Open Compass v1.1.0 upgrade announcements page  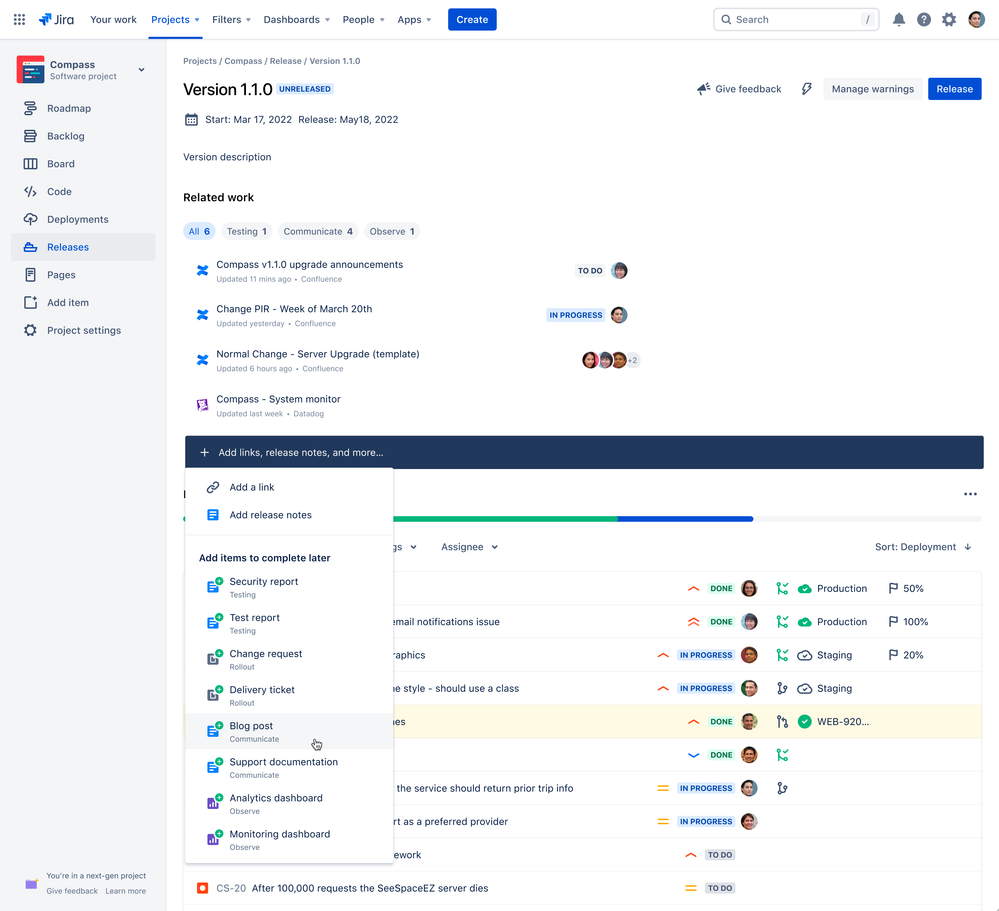310,264
